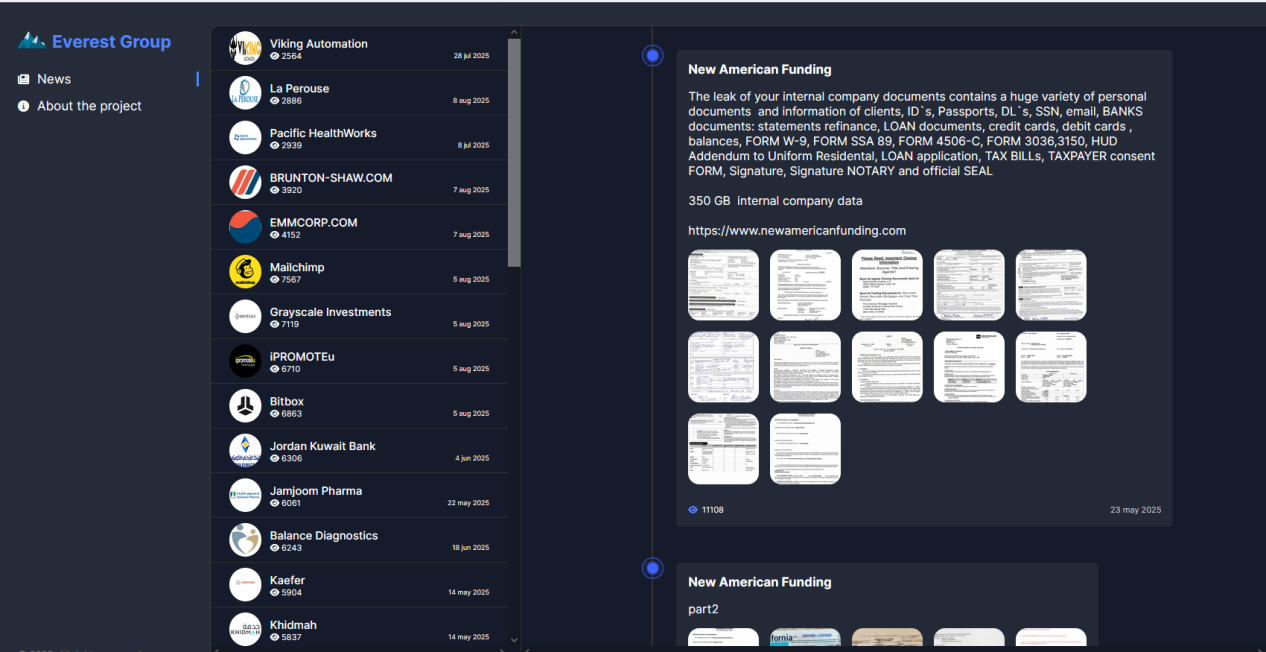Image resolution: width=1266 pixels, height=652 pixels.
Task: Select the BRUNTON-SHAW.COM logo
Action: pyautogui.click(x=245, y=182)
